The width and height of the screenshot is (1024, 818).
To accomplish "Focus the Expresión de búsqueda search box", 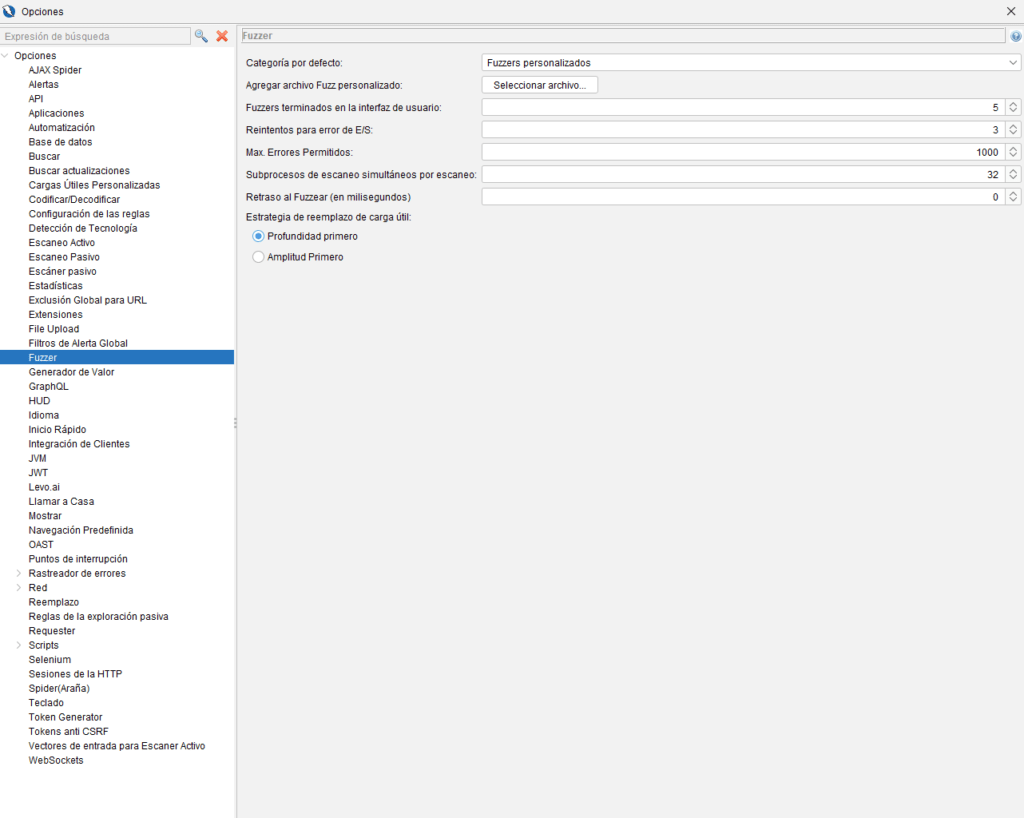I will [x=96, y=36].
